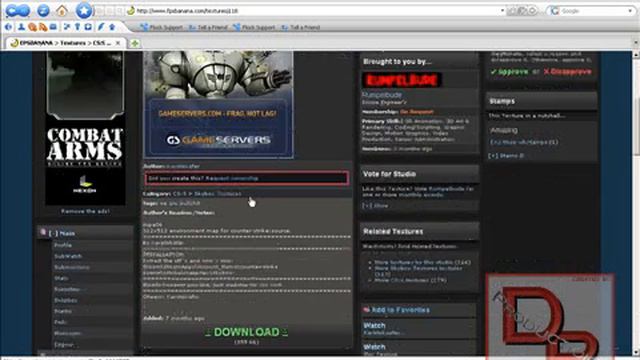
Task: Expand the Stamp it option
Action: (x=506, y=156)
